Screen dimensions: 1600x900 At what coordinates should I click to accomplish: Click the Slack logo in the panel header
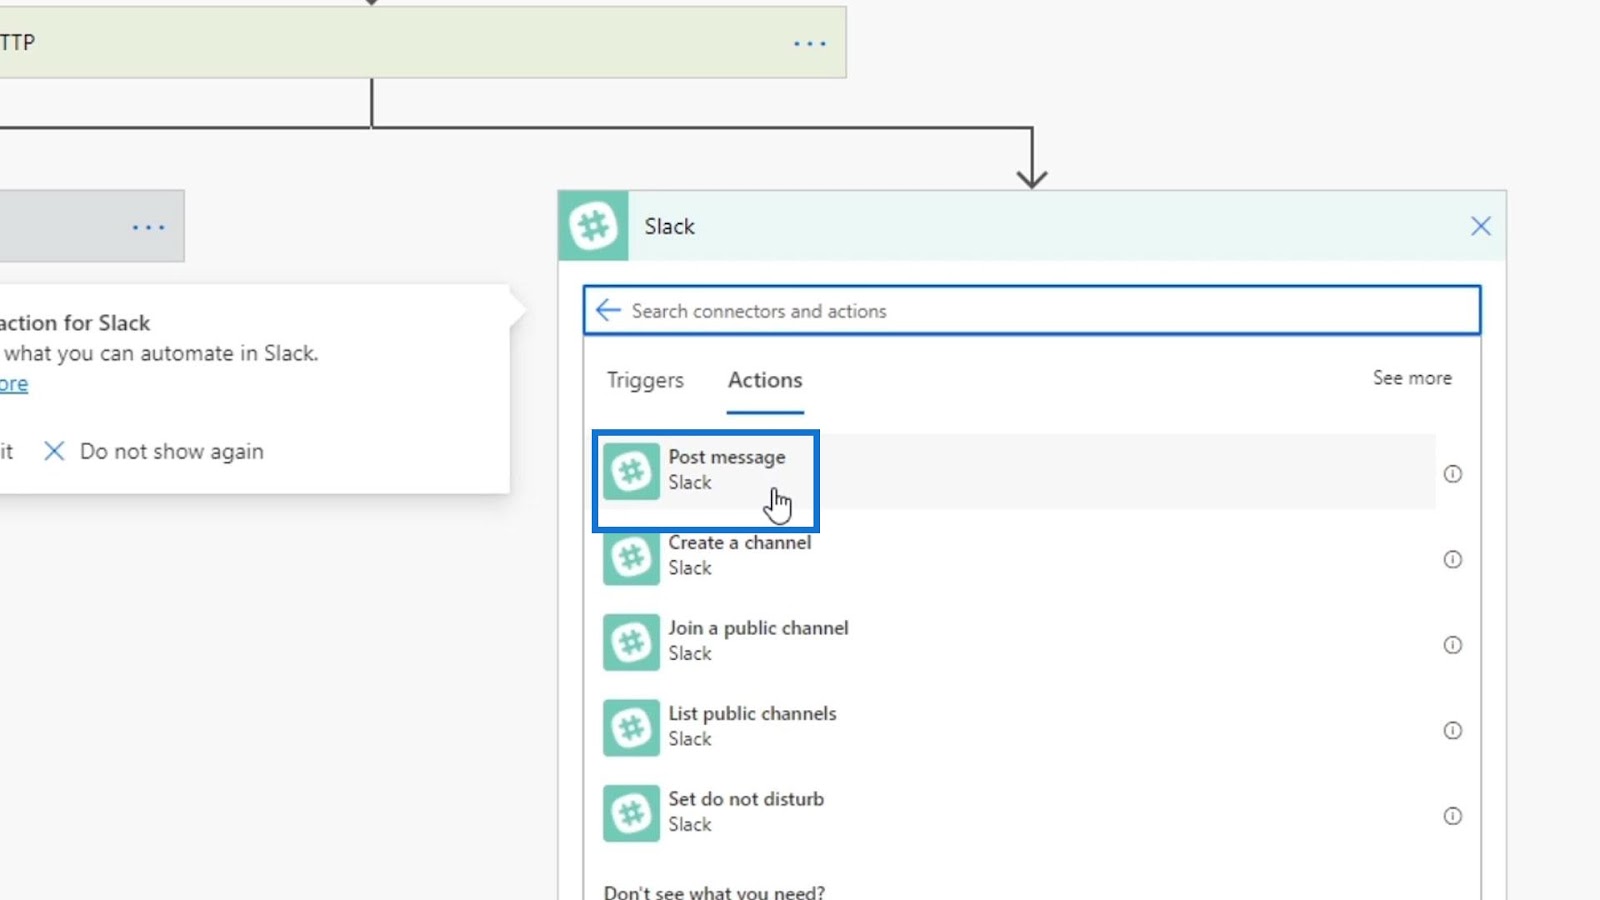tap(594, 226)
